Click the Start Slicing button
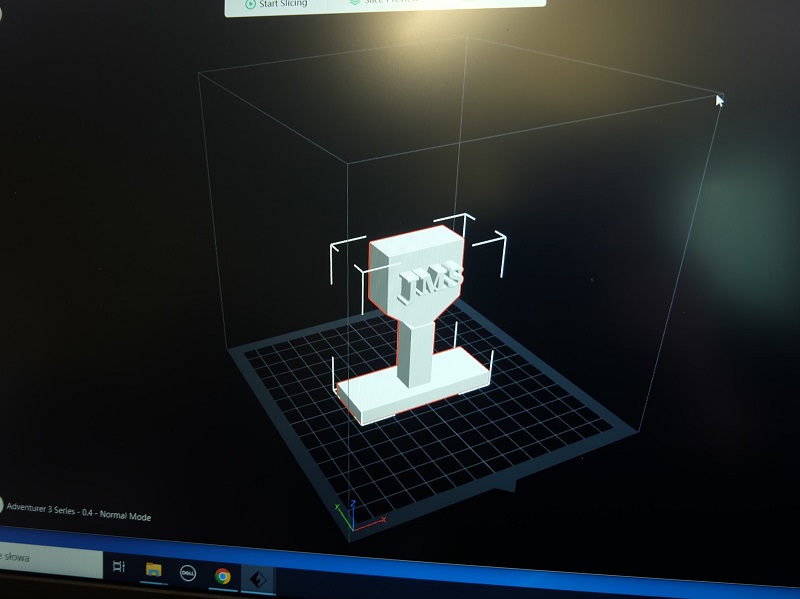 284,4
